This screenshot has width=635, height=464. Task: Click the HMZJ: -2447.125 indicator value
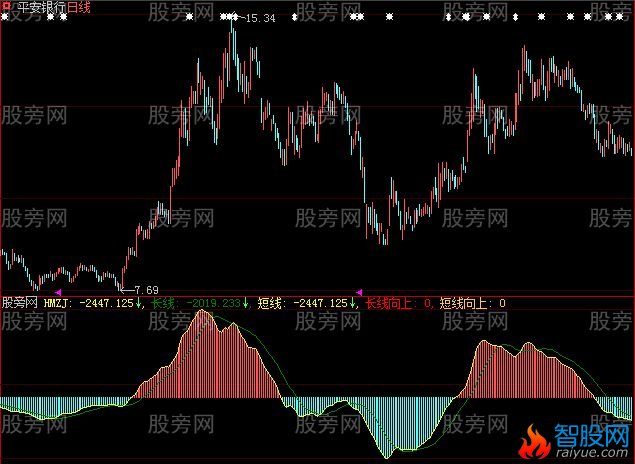pyautogui.click(x=89, y=303)
